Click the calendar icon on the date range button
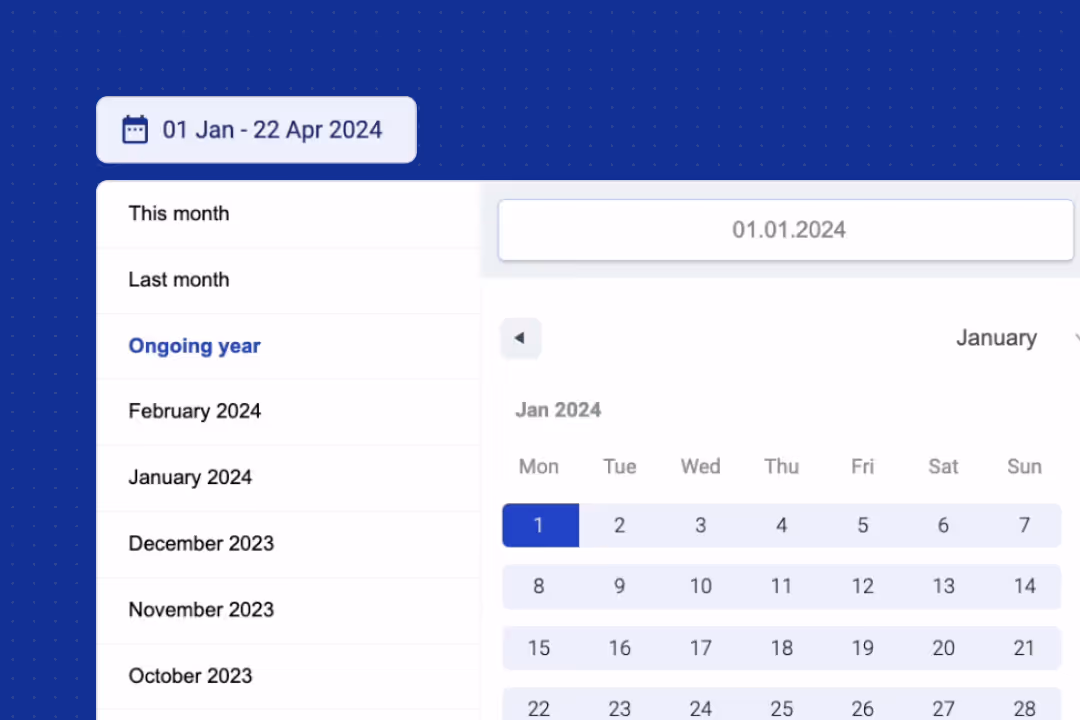Screen dimensions: 1080x720 click(135, 129)
